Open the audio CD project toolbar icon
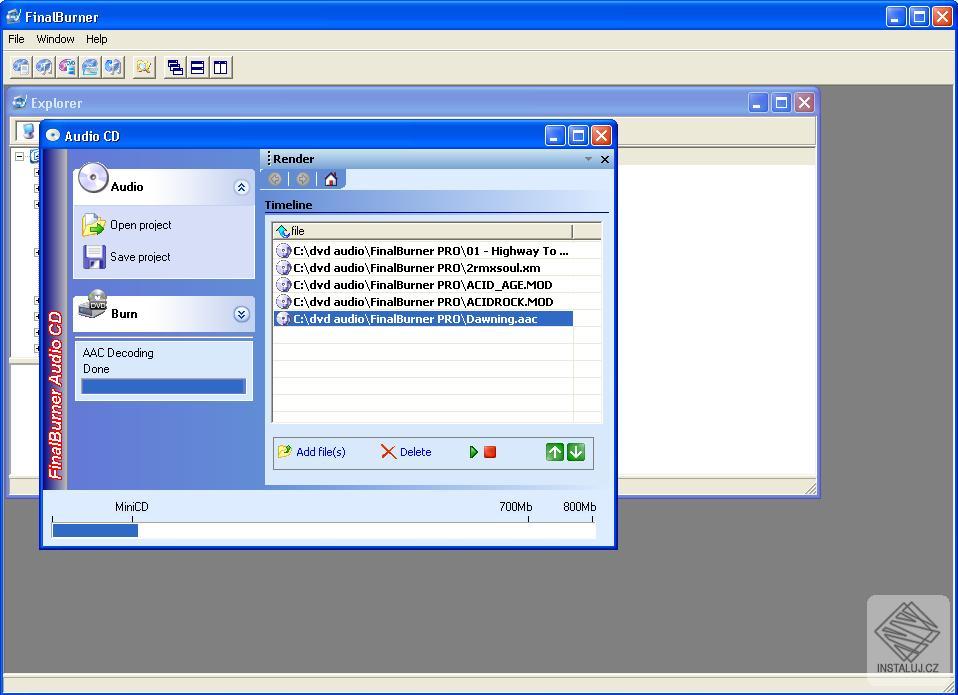 coord(44,67)
